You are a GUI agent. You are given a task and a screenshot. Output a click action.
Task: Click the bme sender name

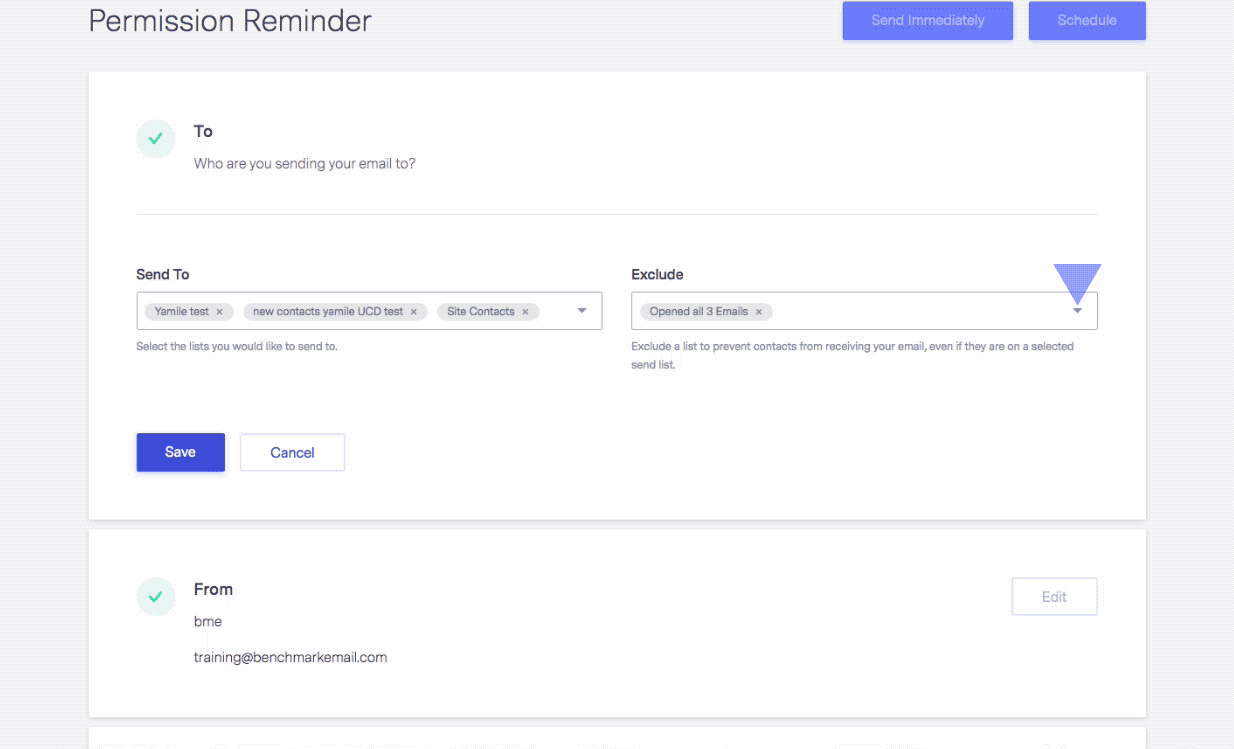pyautogui.click(x=208, y=621)
